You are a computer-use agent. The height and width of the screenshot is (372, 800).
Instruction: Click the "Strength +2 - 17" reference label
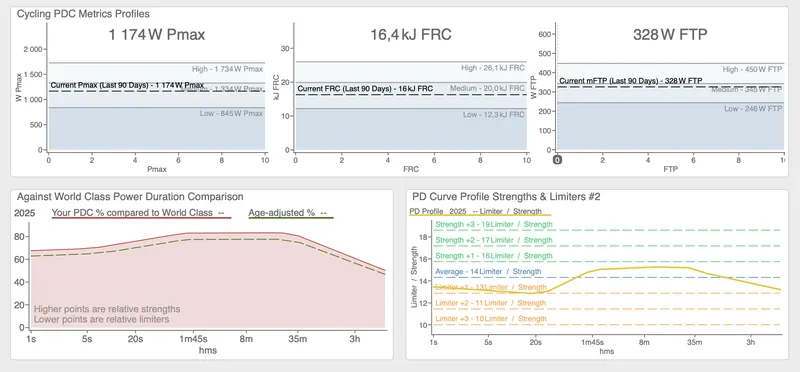(494, 240)
